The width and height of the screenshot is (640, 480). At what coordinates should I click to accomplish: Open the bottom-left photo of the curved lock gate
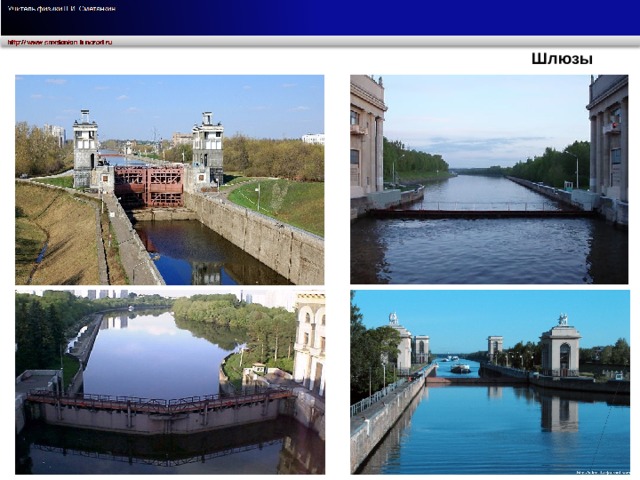pyautogui.click(x=170, y=382)
